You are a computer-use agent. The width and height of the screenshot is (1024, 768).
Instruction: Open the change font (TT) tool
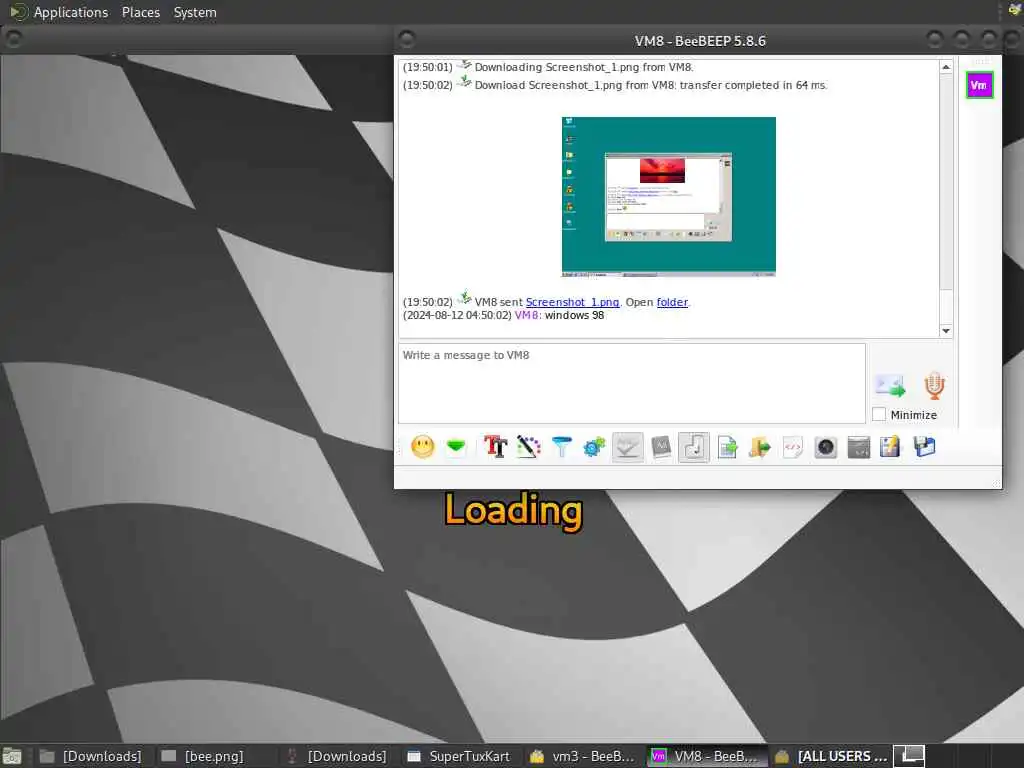click(x=495, y=447)
